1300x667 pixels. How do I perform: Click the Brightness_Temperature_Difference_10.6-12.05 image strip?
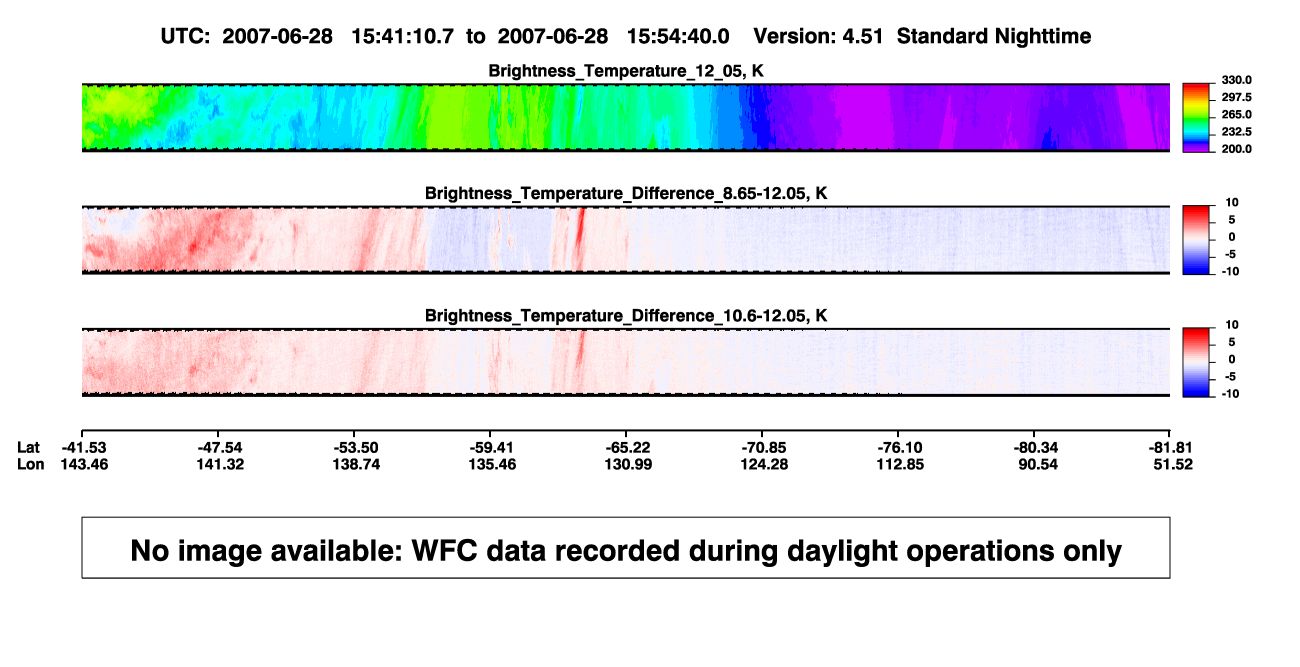click(x=626, y=362)
